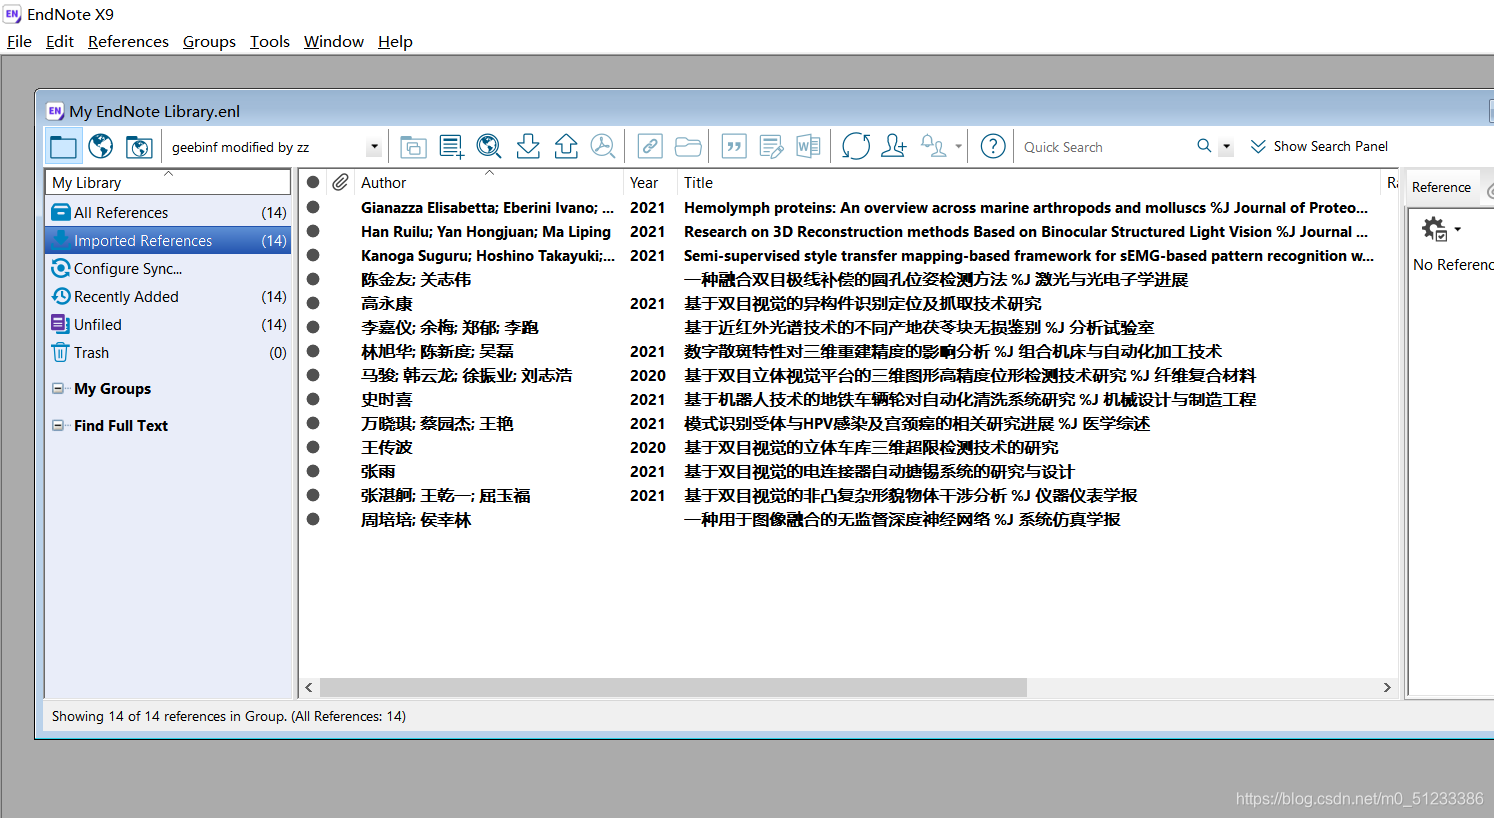
Task: Click the horizontal scrollbar right arrow
Action: pos(1387,687)
